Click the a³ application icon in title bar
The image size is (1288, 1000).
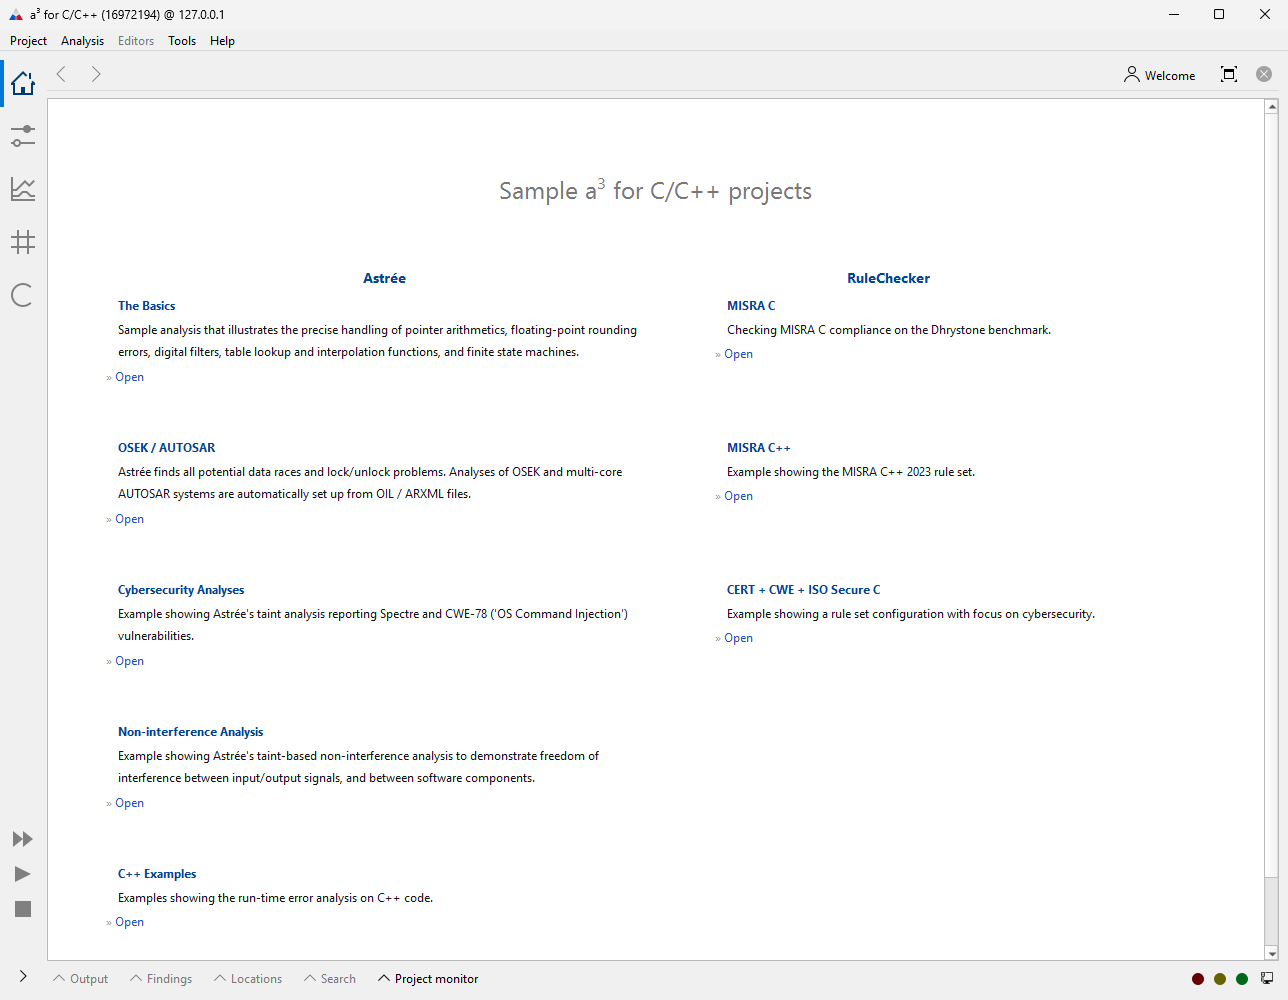coord(15,15)
